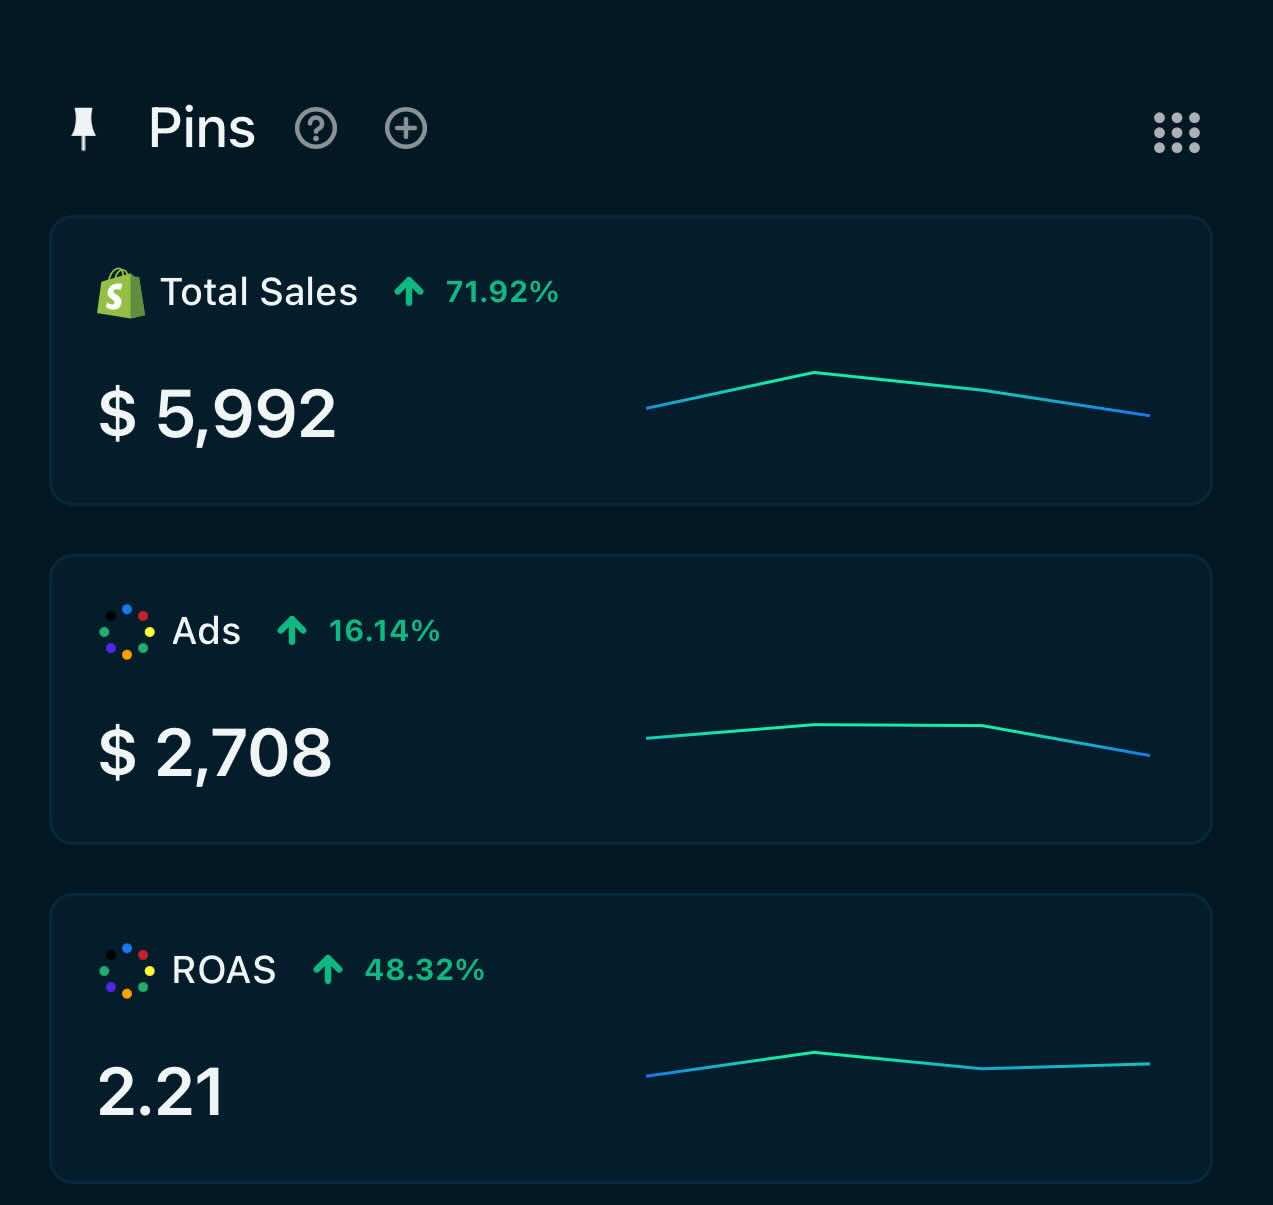
Task: Click the 2.21 ROAS value
Action: 162,1092
